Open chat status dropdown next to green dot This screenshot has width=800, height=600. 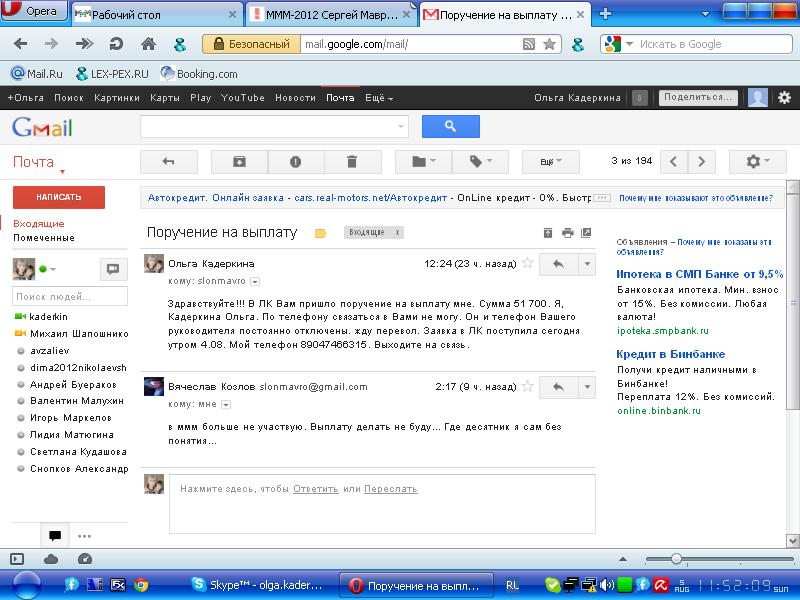point(53,269)
